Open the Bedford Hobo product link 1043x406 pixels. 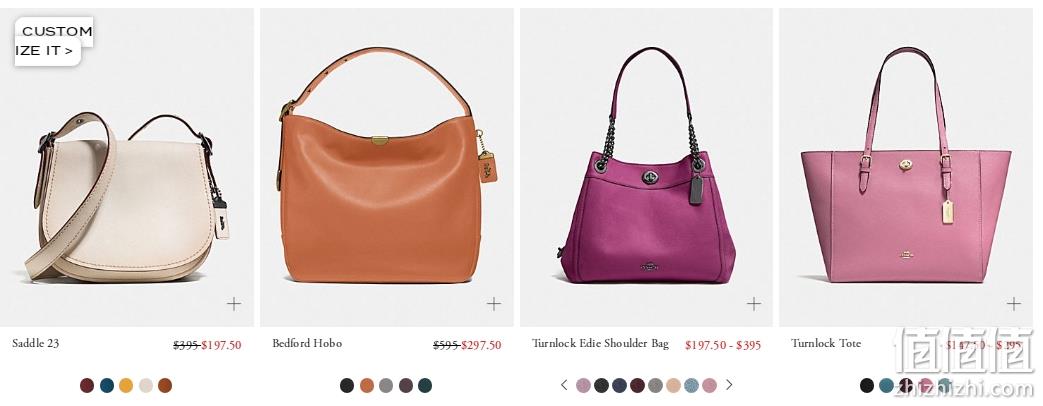click(x=307, y=343)
